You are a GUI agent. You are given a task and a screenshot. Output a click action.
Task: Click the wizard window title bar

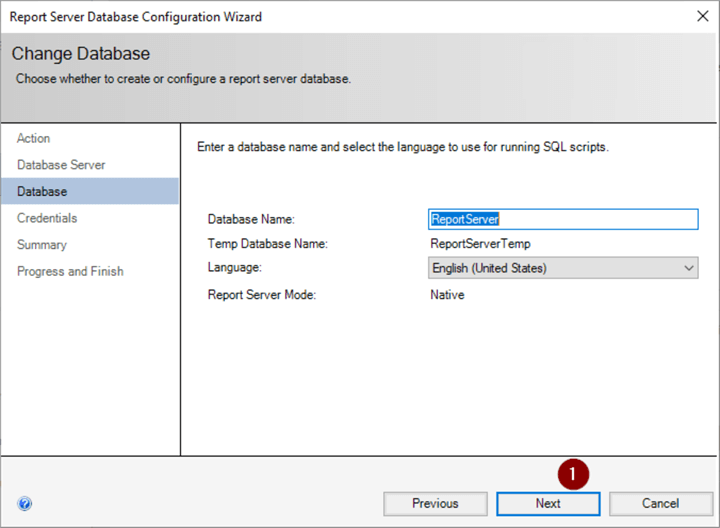300,16
